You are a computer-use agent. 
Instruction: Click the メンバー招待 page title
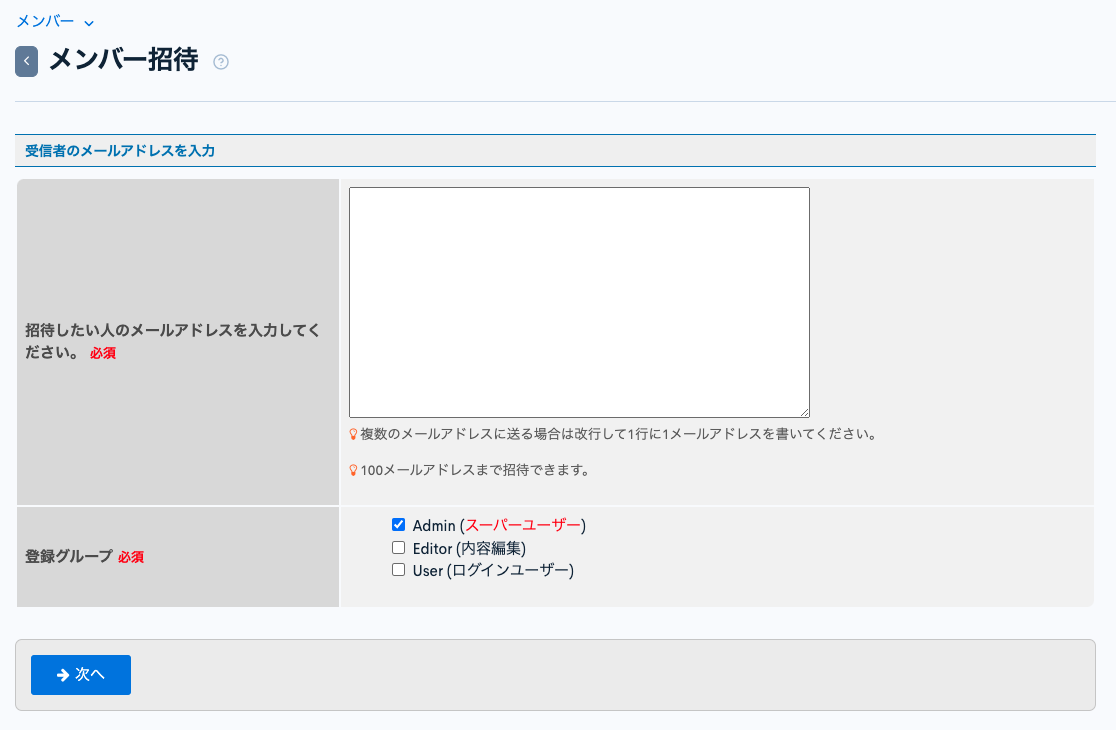click(x=123, y=60)
